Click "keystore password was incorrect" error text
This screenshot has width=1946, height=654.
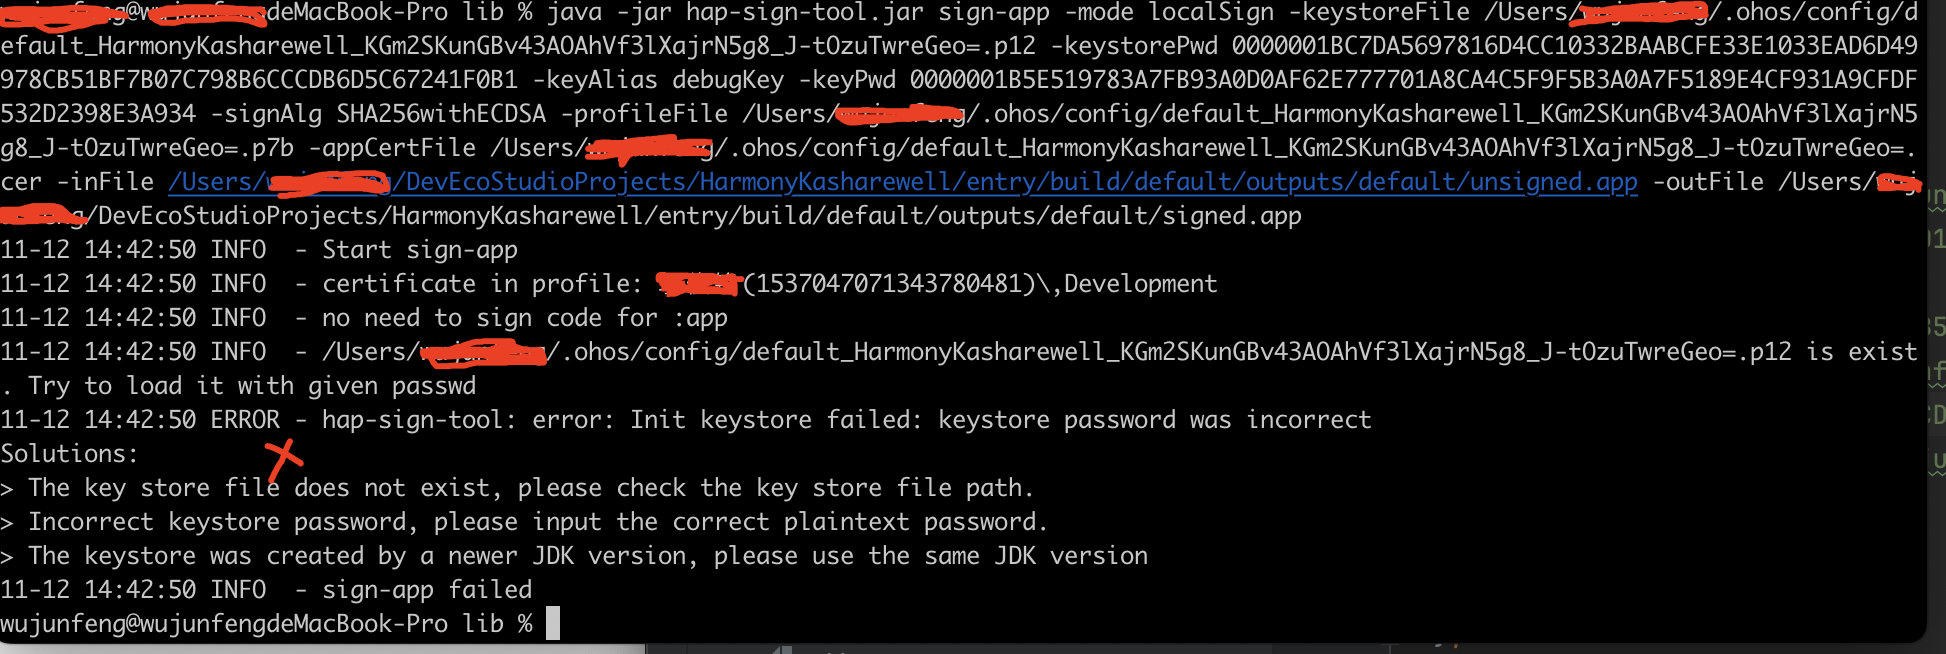click(x=1154, y=420)
